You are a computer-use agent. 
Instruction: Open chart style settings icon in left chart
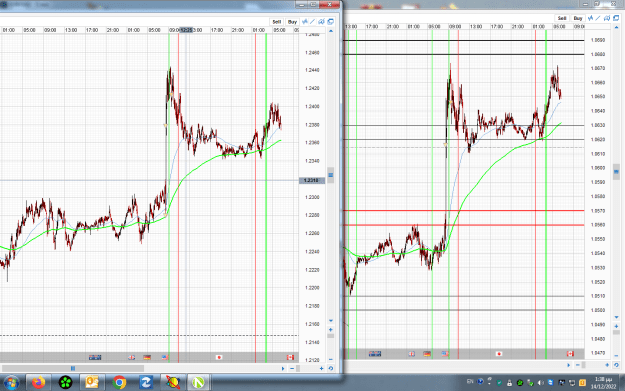pyautogui.click(x=321, y=22)
